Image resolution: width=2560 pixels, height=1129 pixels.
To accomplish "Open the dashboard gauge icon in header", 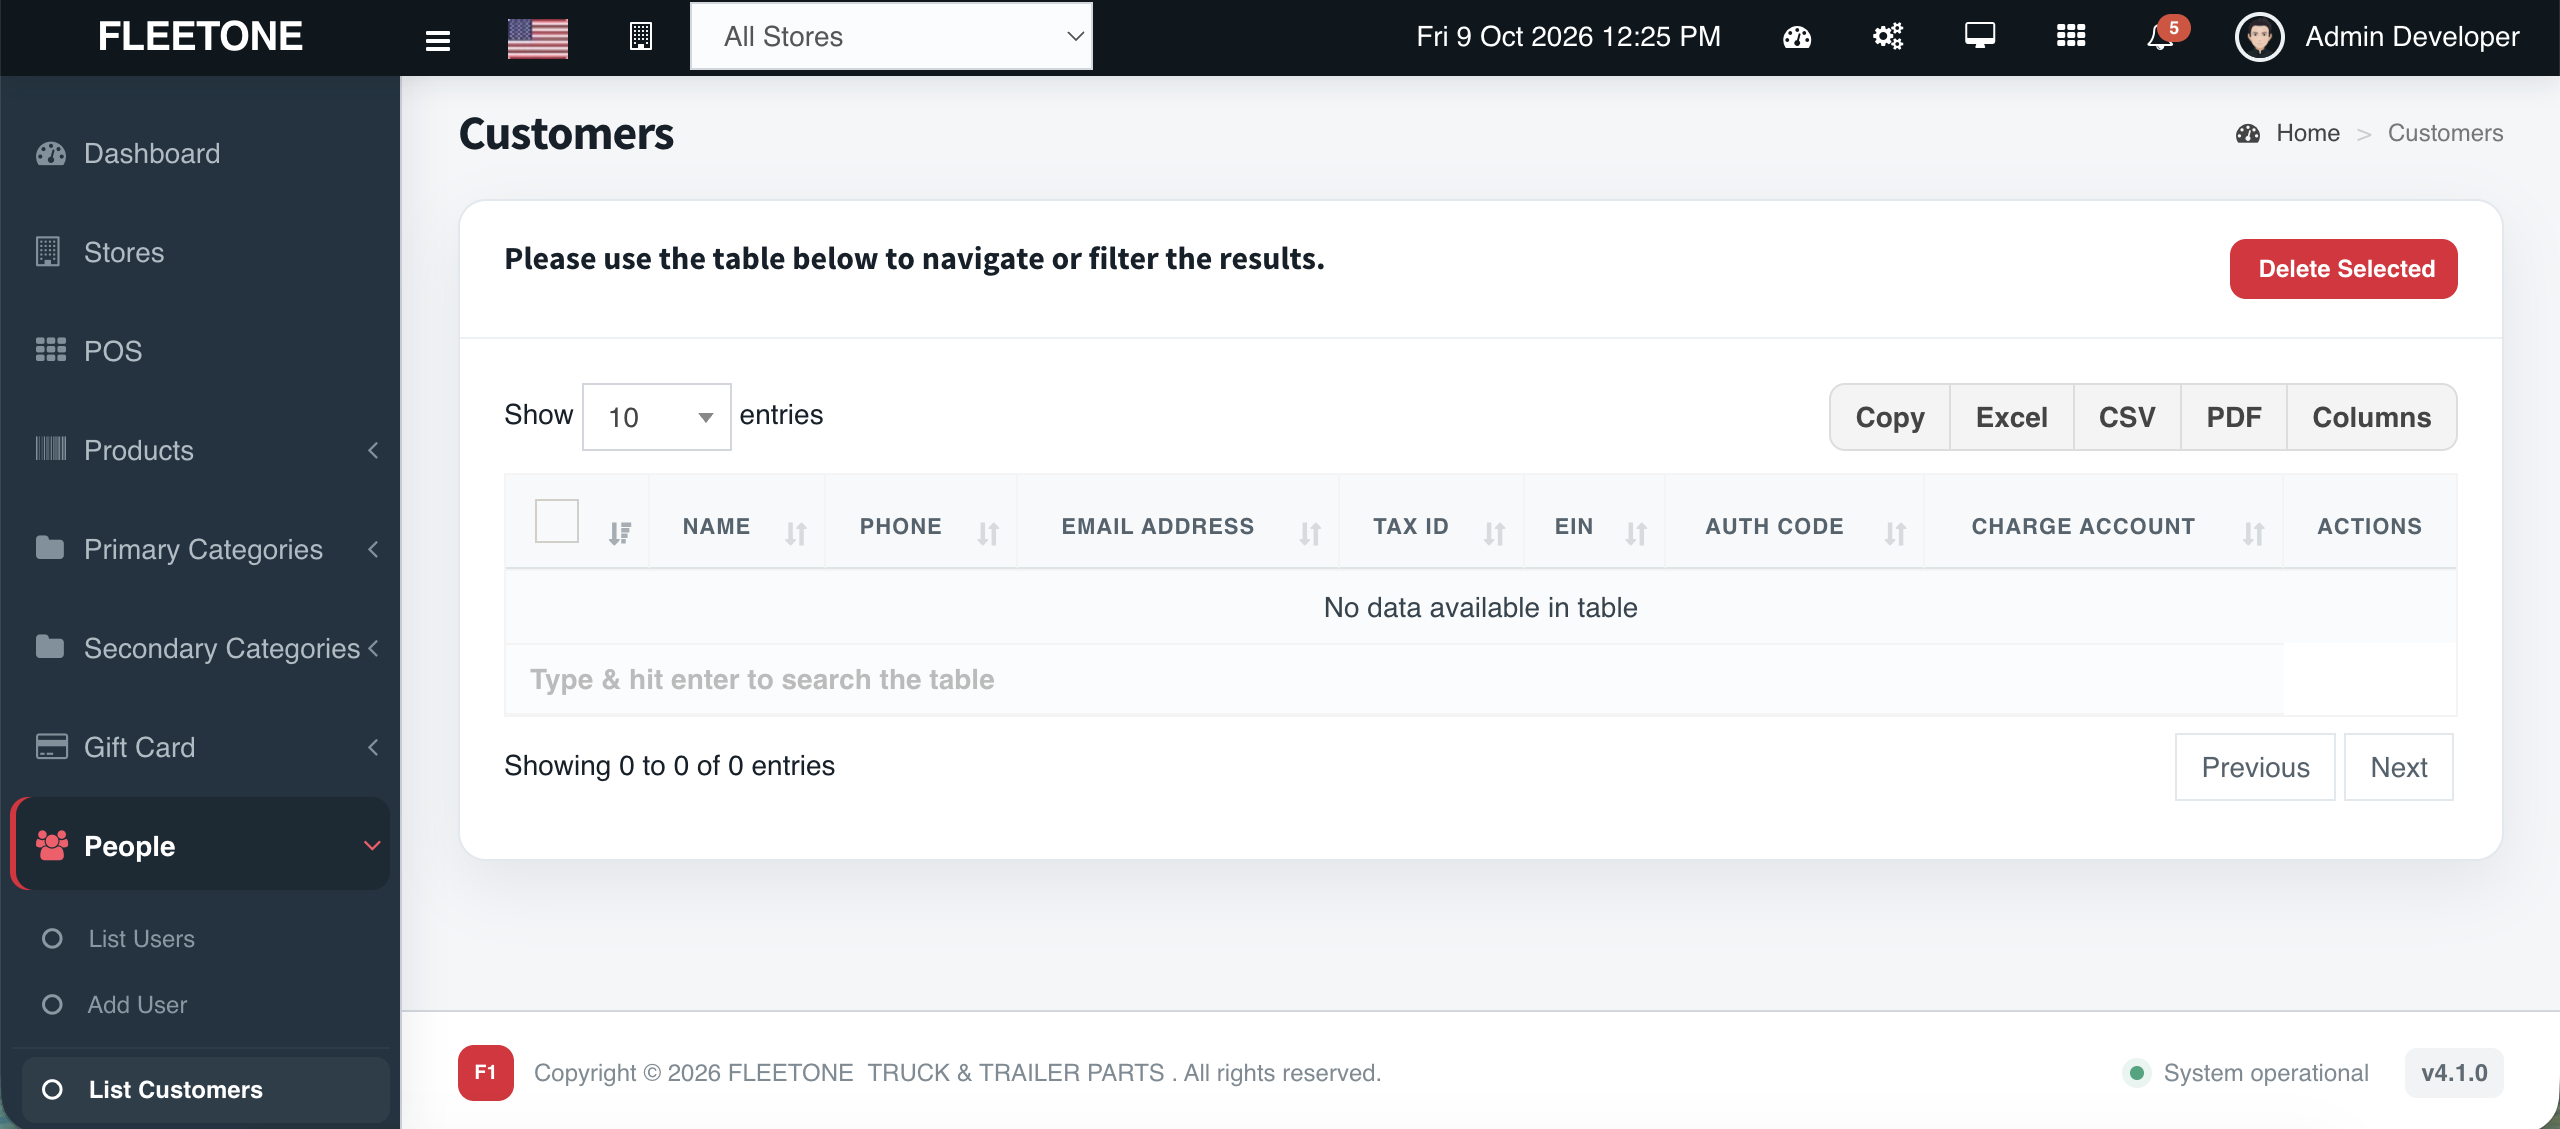I will (x=1797, y=38).
